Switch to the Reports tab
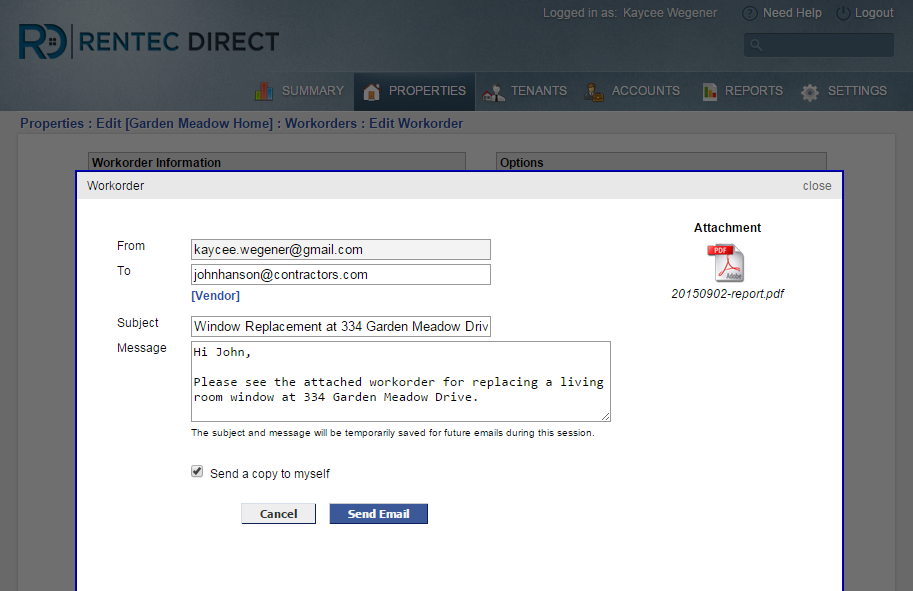This screenshot has width=913, height=591. (x=753, y=91)
